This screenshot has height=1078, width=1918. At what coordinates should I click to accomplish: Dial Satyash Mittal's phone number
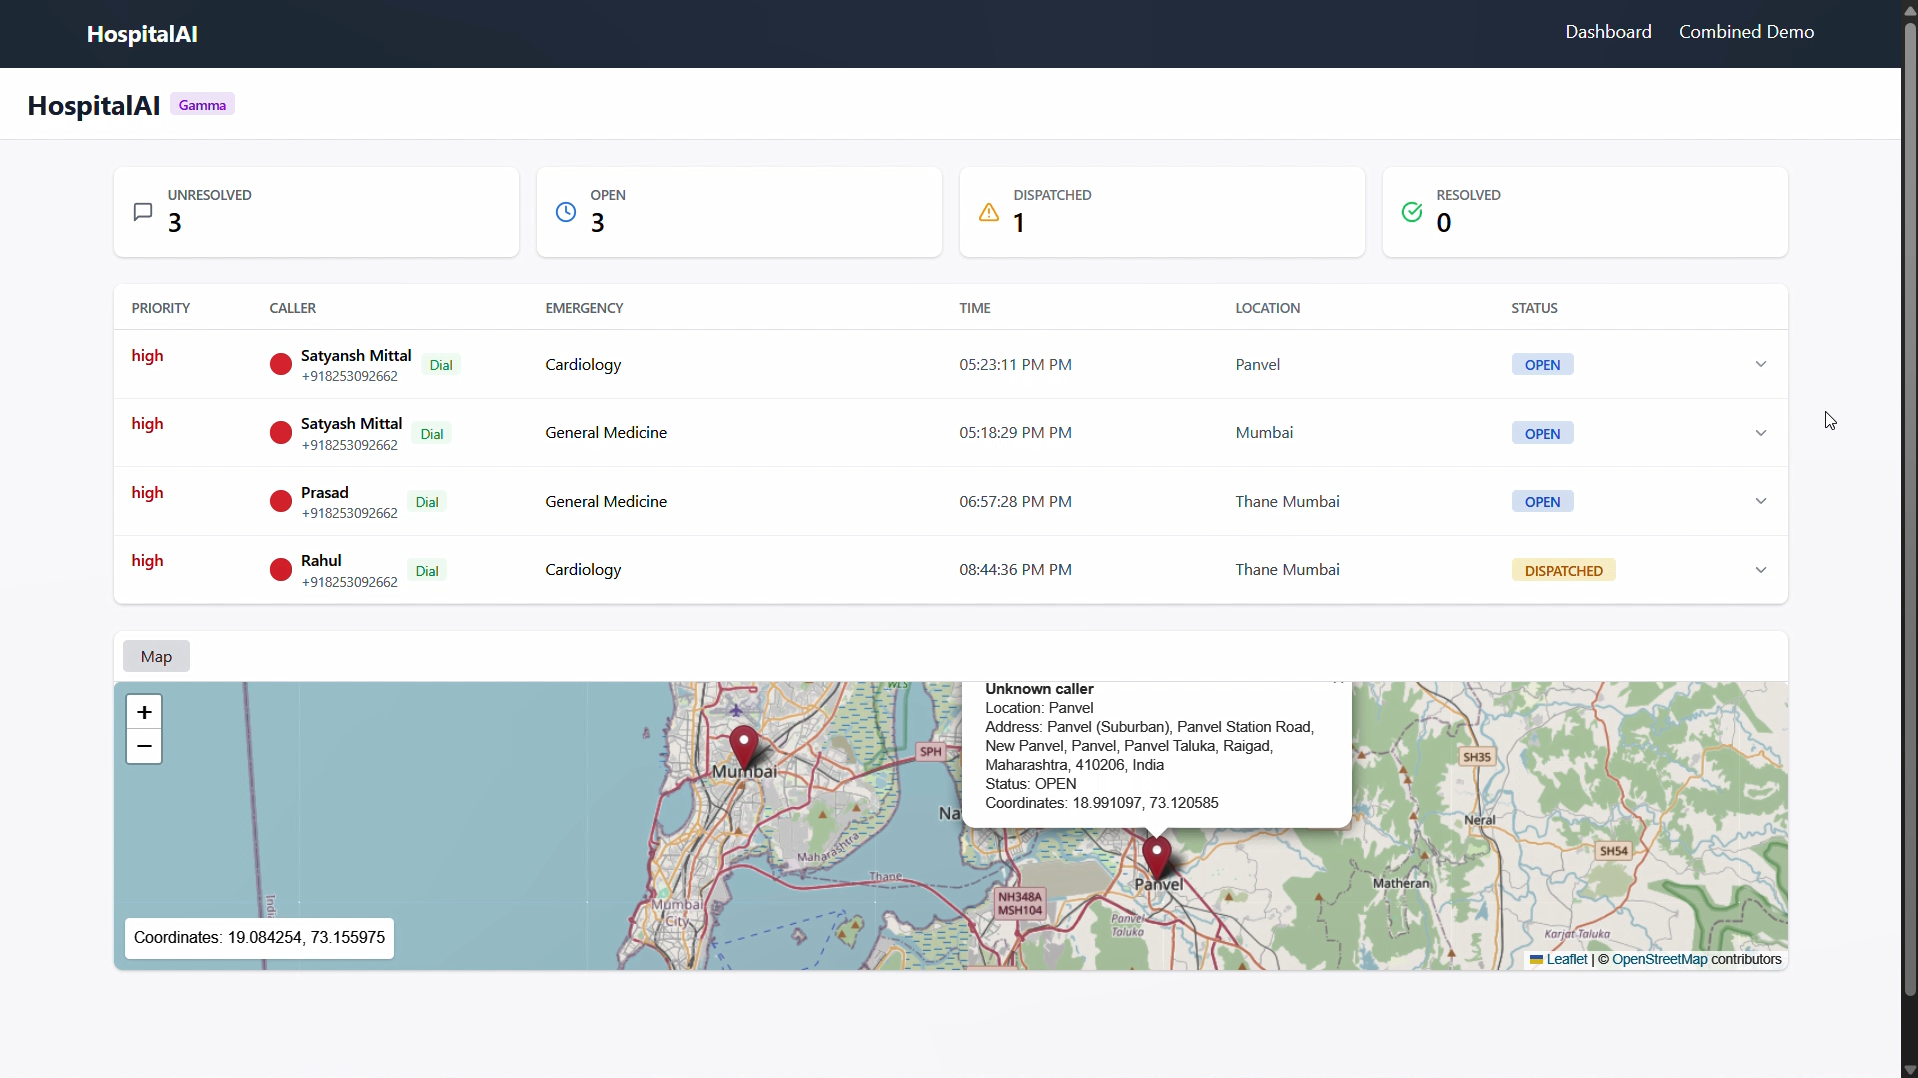click(432, 434)
